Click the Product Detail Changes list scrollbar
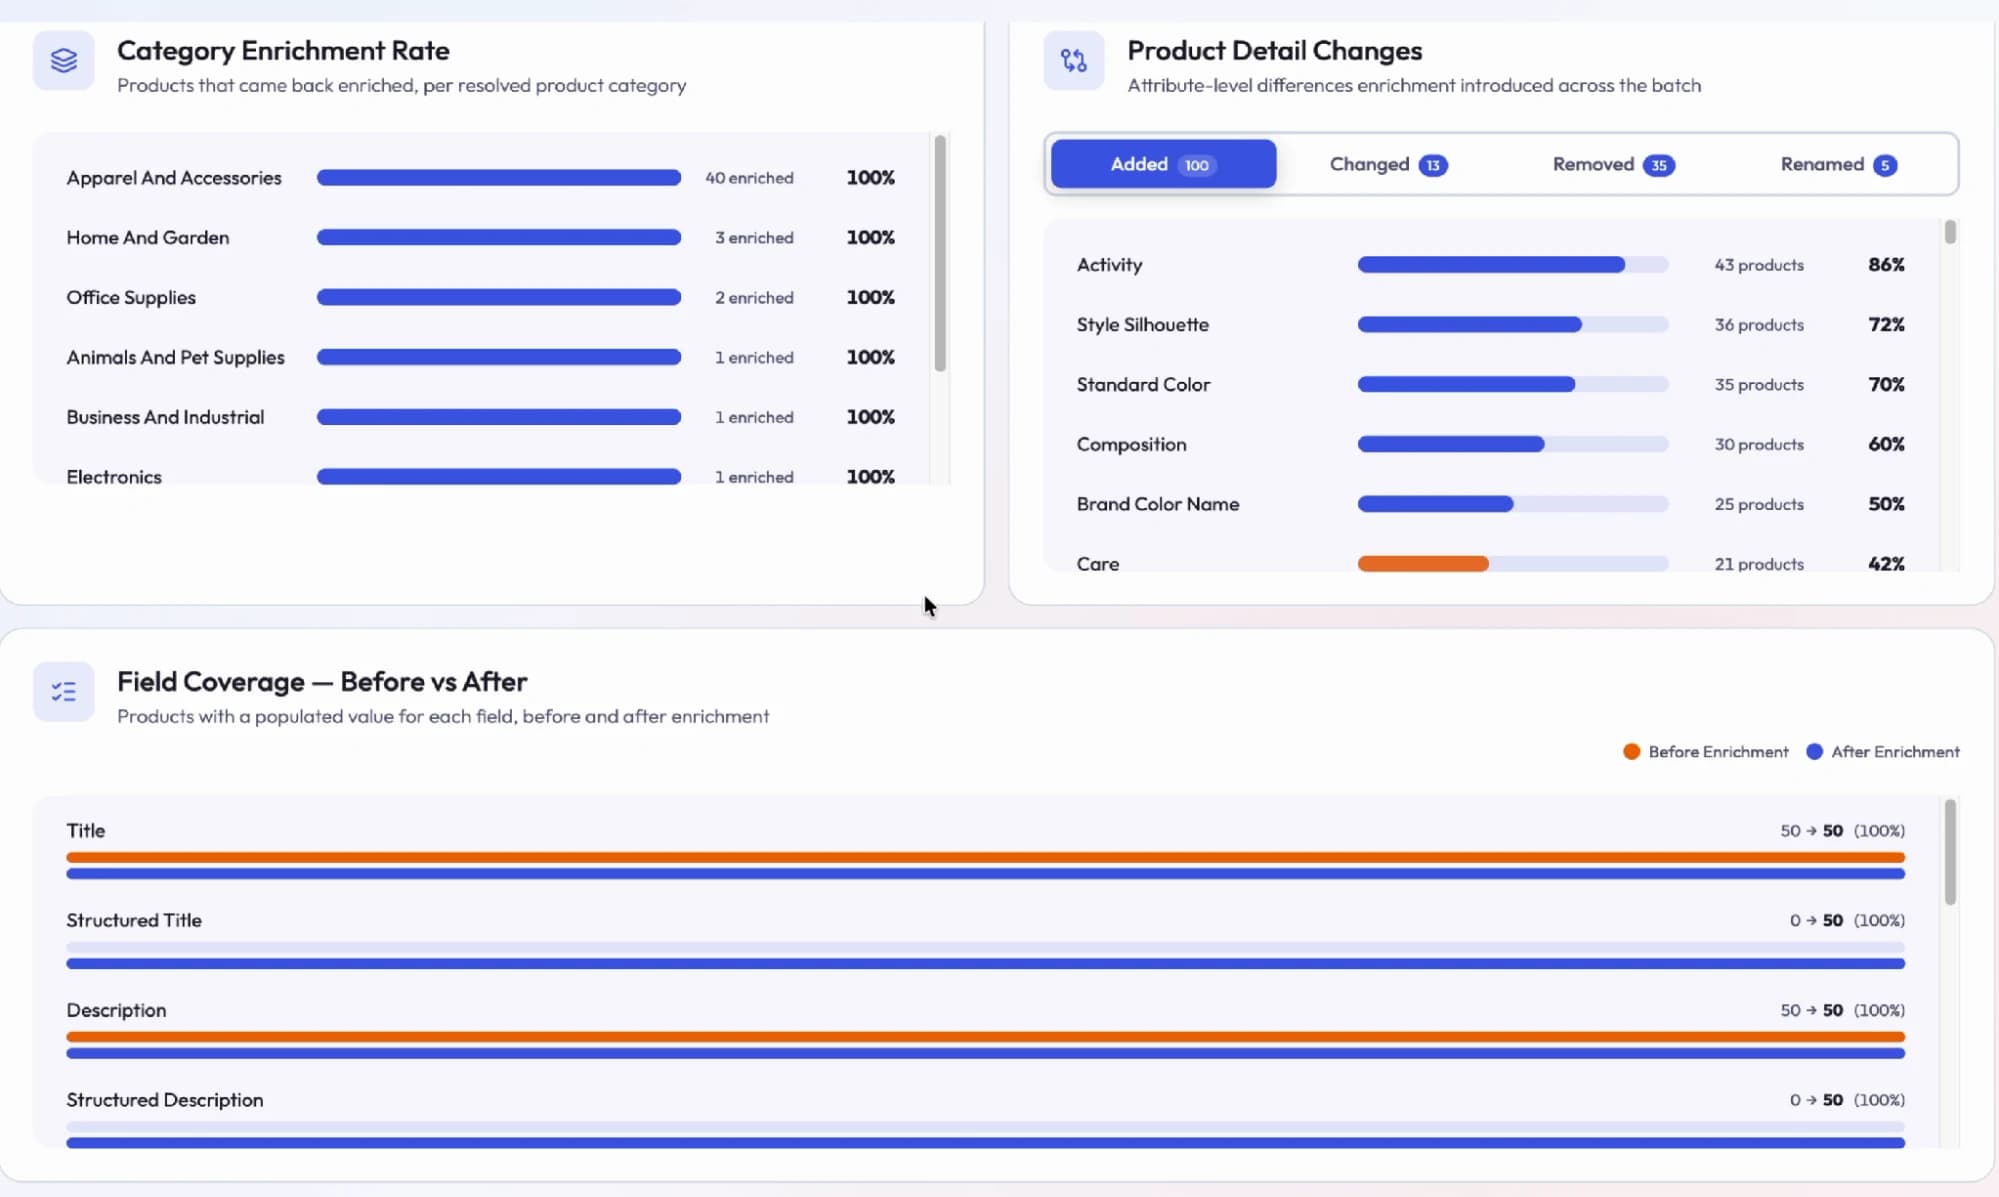The height and width of the screenshot is (1197, 1999). 1950,232
